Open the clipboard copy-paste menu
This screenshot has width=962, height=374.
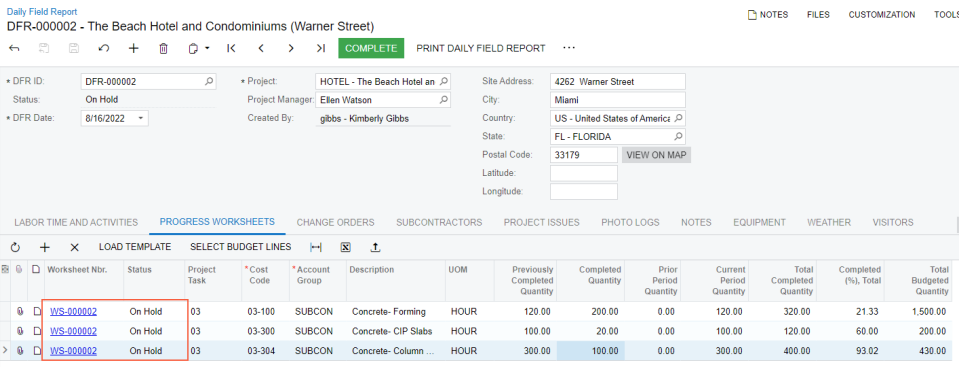point(199,48)
